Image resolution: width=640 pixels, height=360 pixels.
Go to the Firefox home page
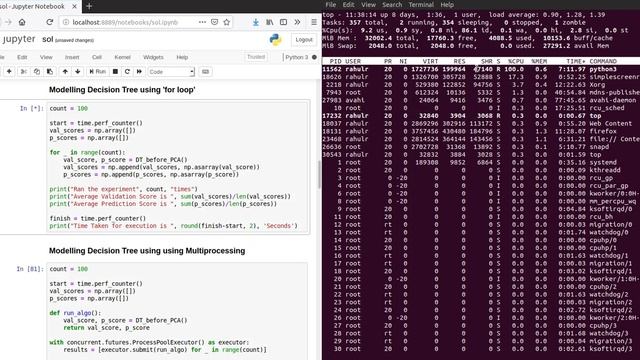click(x=22, y=22)
